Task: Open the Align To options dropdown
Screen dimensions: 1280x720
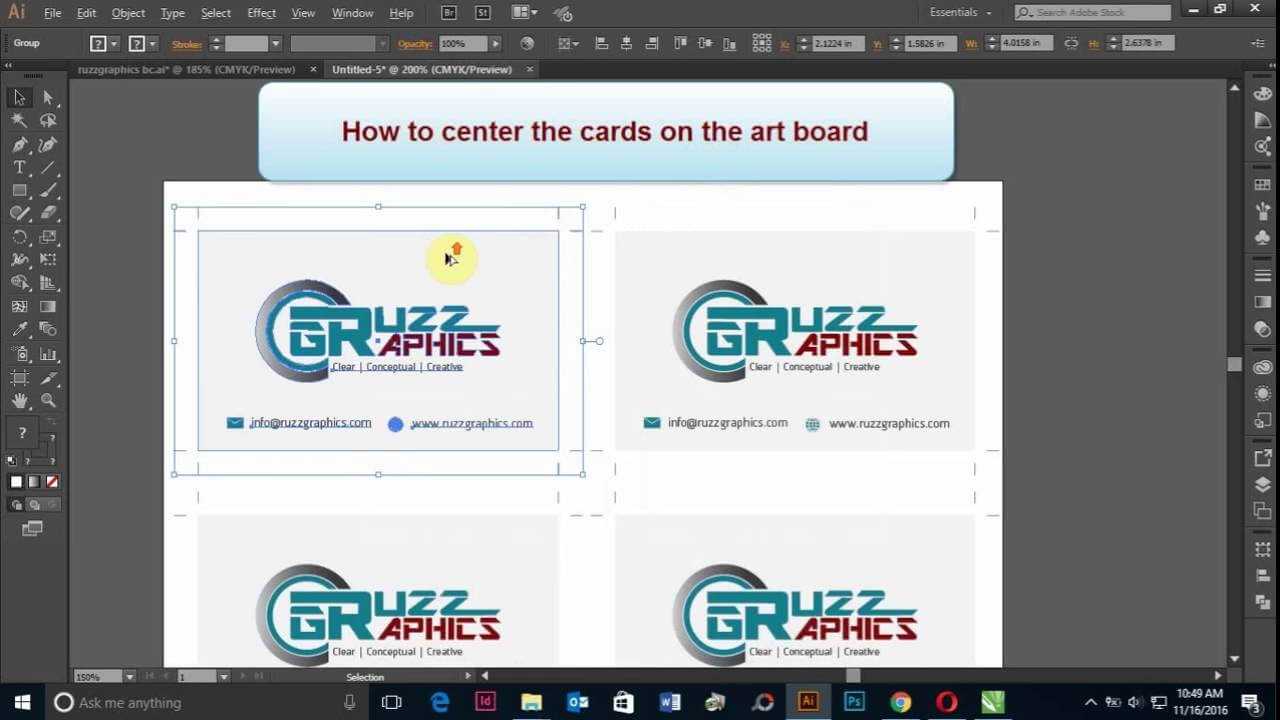Action: point(566,44)
